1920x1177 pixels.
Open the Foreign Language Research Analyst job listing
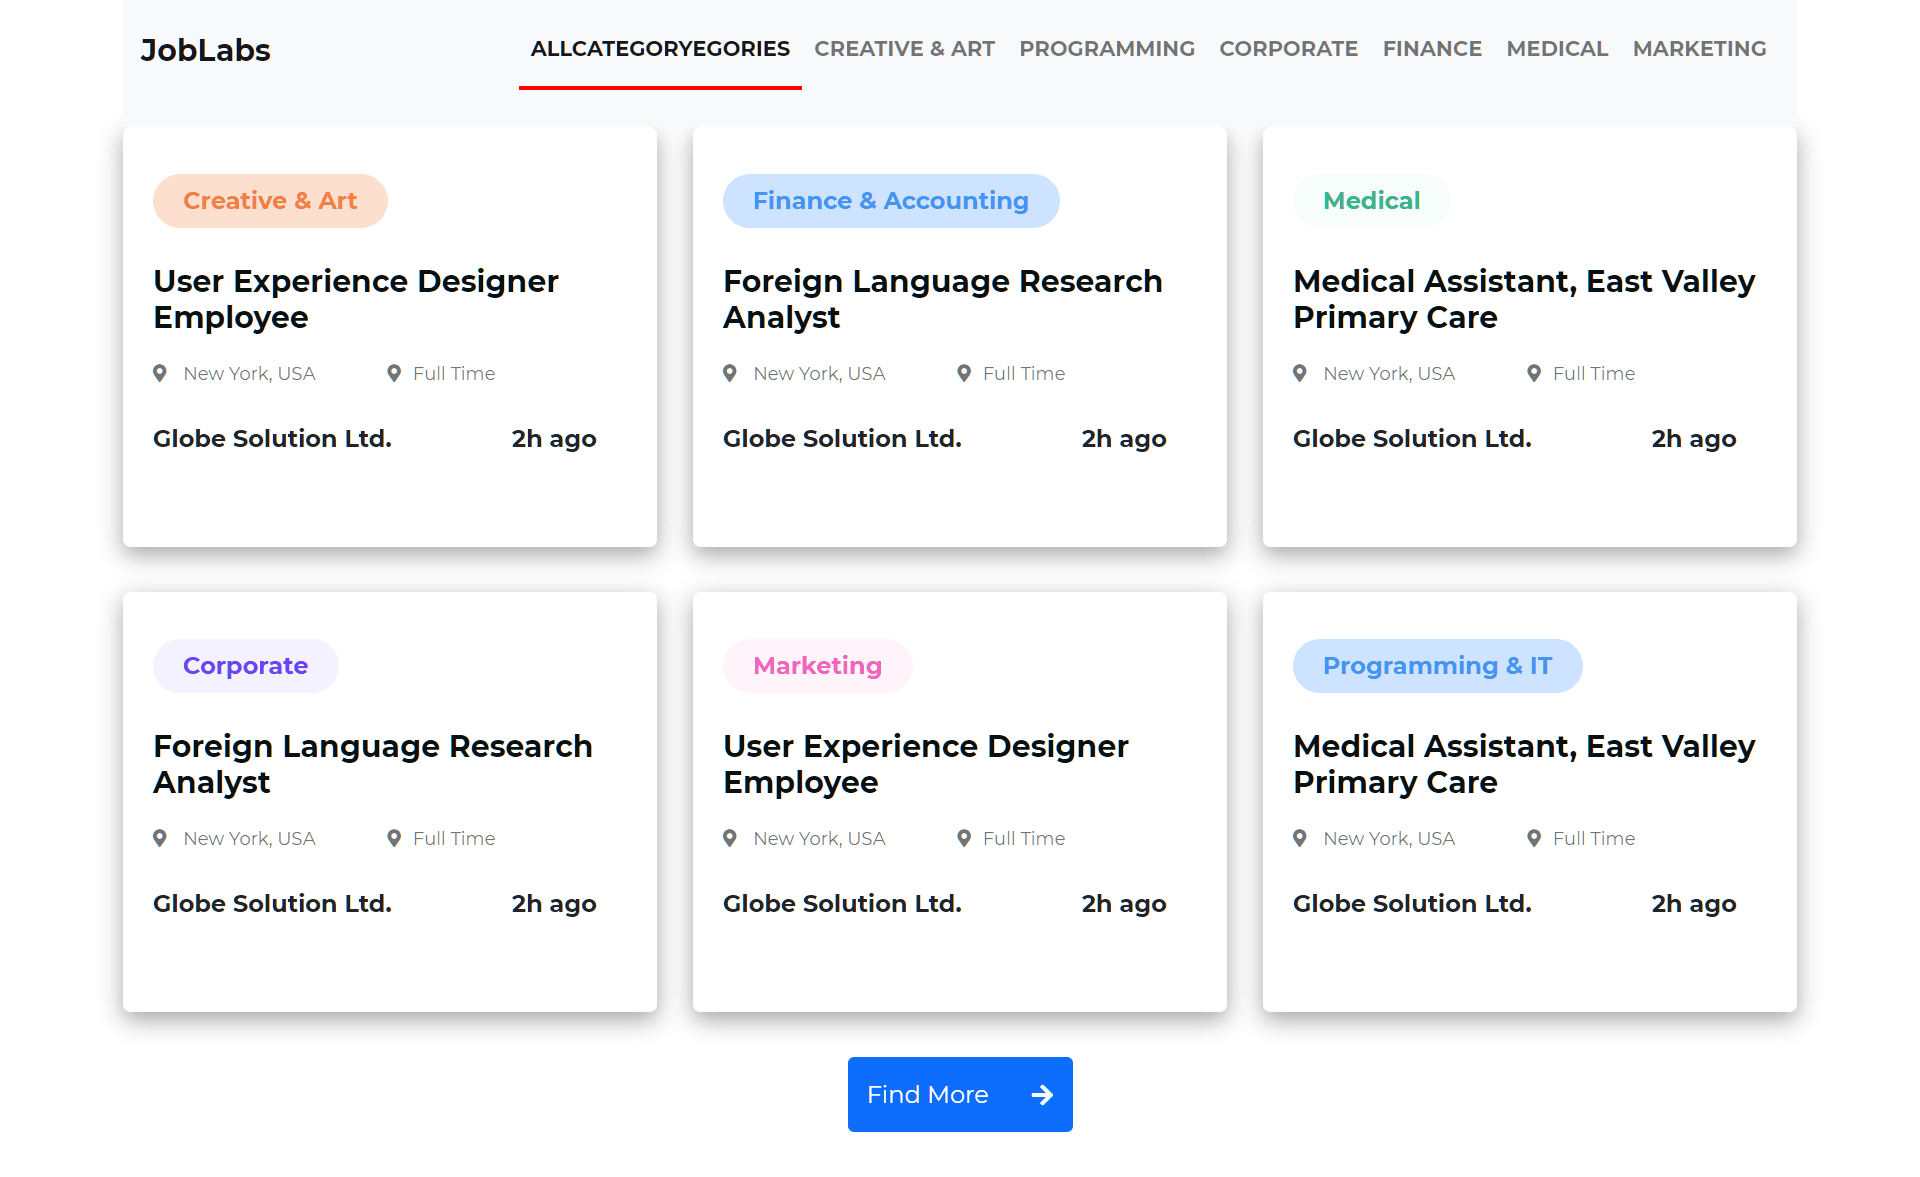[943, 299]
